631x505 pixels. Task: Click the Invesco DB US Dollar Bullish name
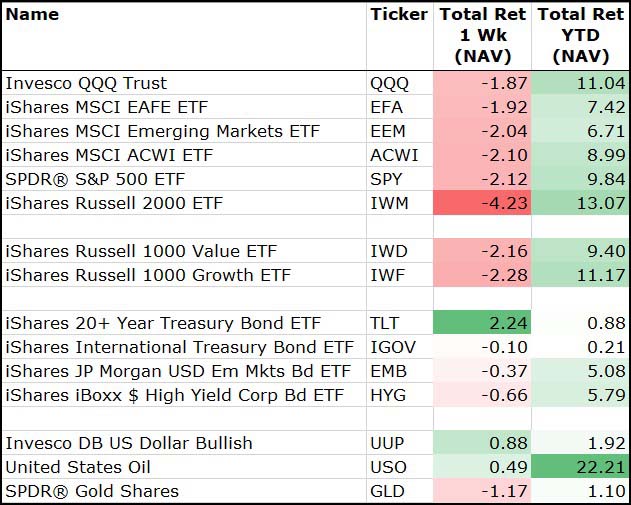coord(129,443)
